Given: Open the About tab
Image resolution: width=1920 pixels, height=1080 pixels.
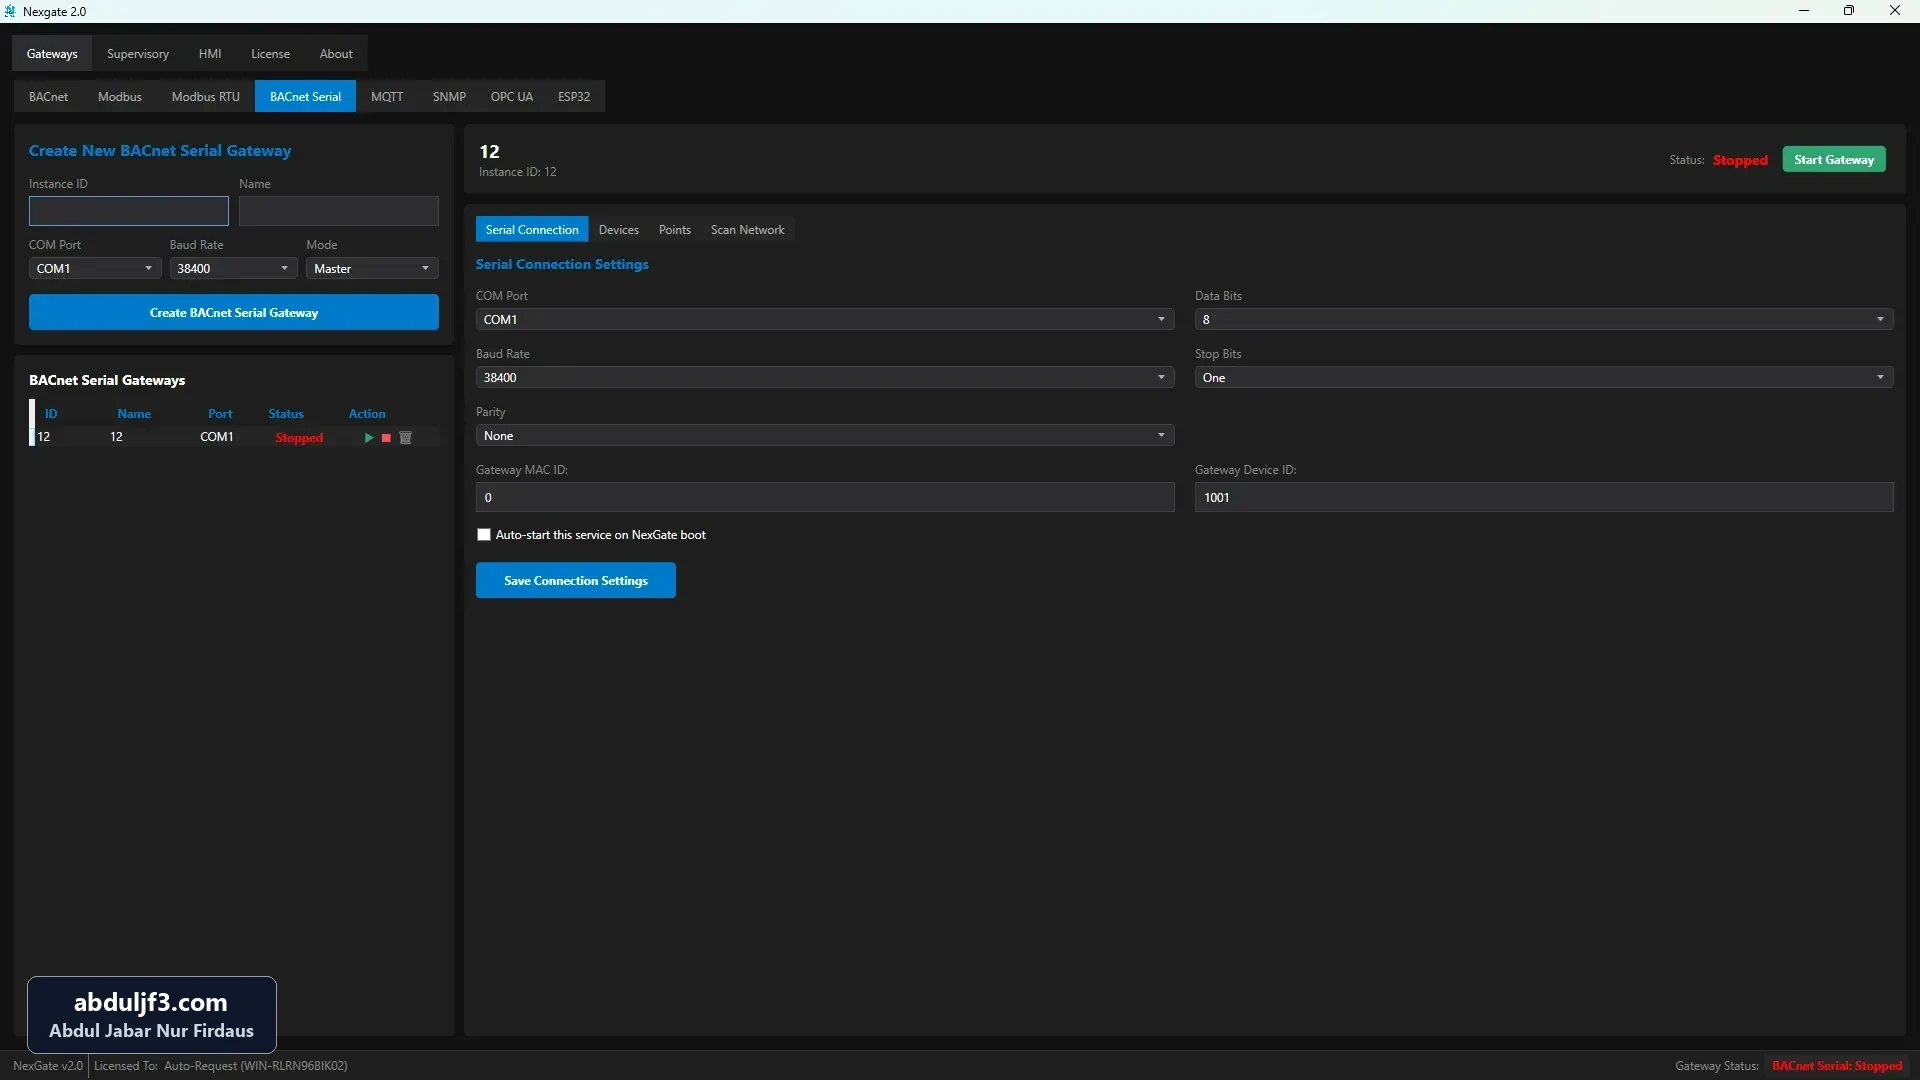Looking at the screenshot, I should tap(336, 54).
